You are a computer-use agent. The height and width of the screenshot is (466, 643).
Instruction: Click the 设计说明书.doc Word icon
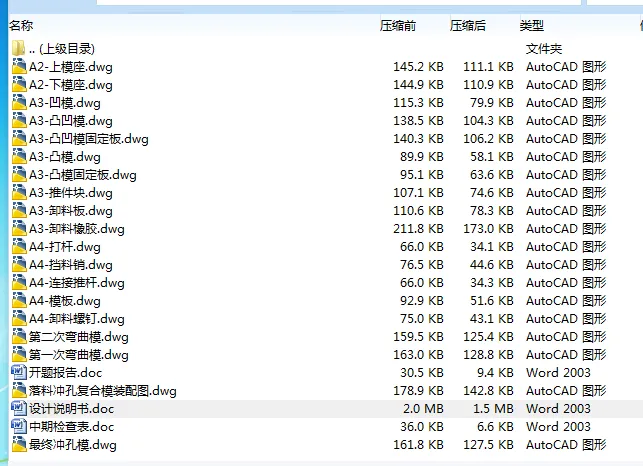point(19,409)
